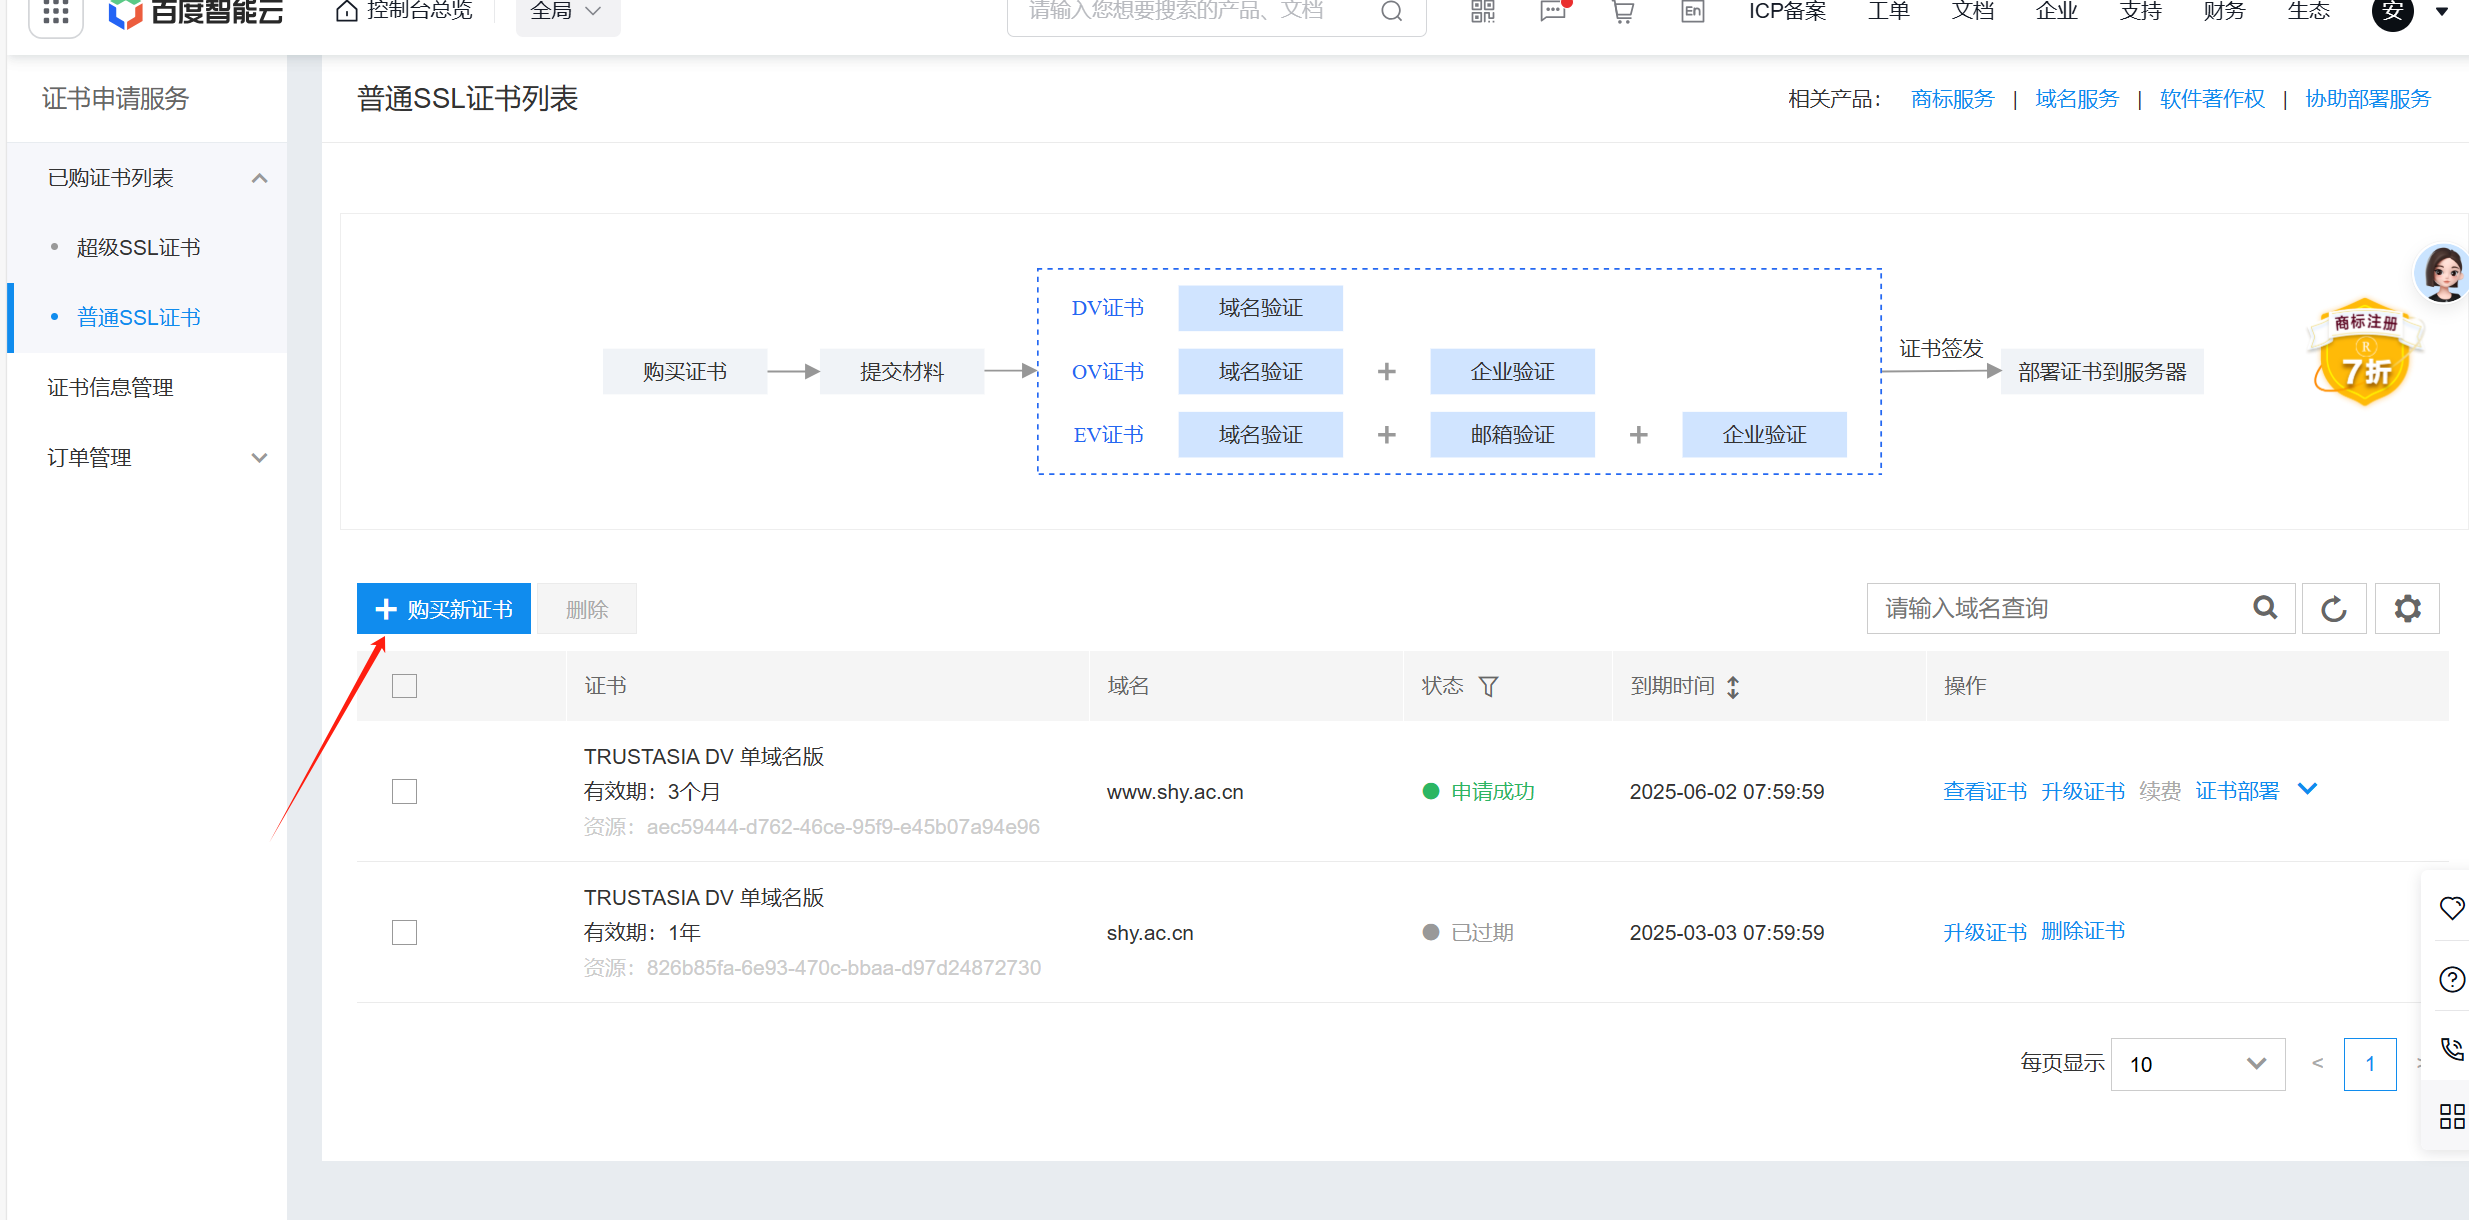Click the 购买新证书 button
The width and height of the screenshot is (2469, 1220).
444,609
